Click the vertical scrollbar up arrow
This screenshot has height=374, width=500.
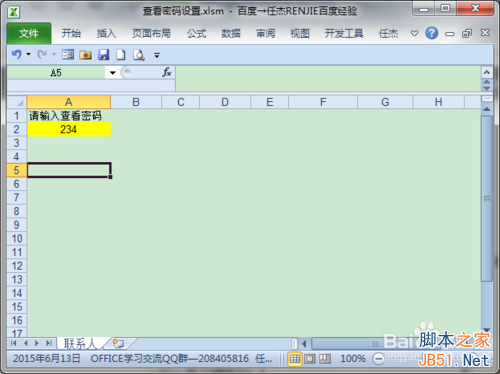[x=487, y=109]
